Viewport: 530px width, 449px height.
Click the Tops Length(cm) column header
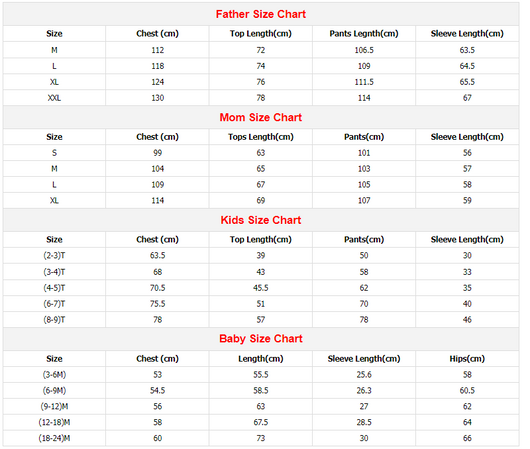tap(261, 137)
